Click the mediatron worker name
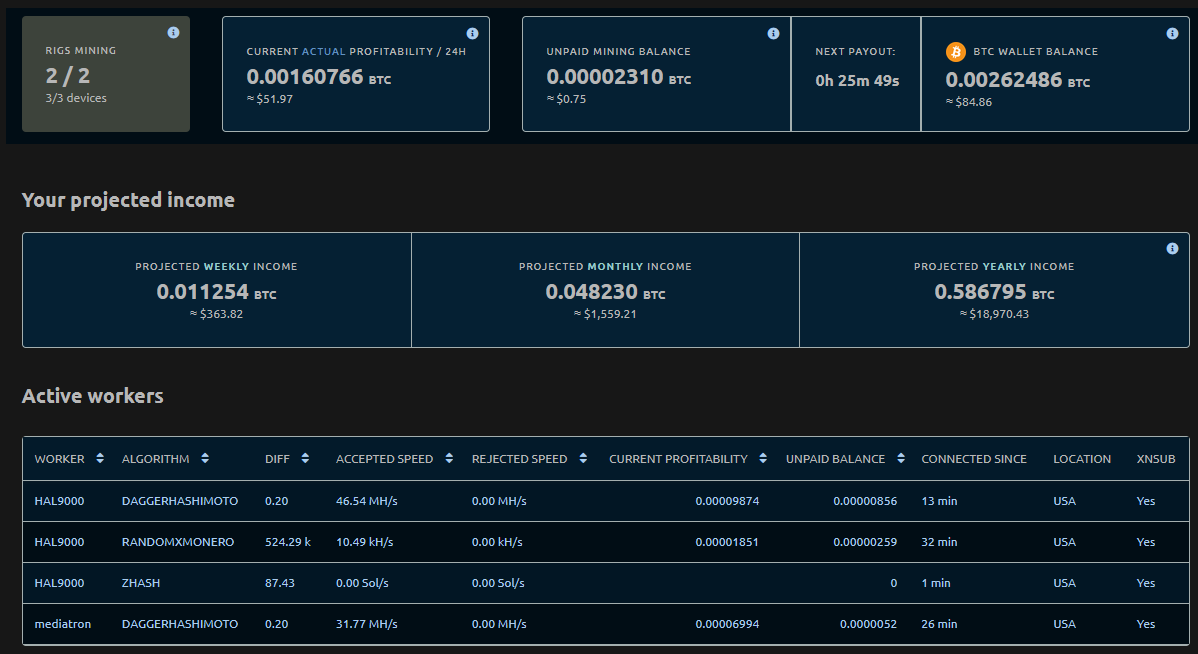1198x654 pixels. [63, 624]
